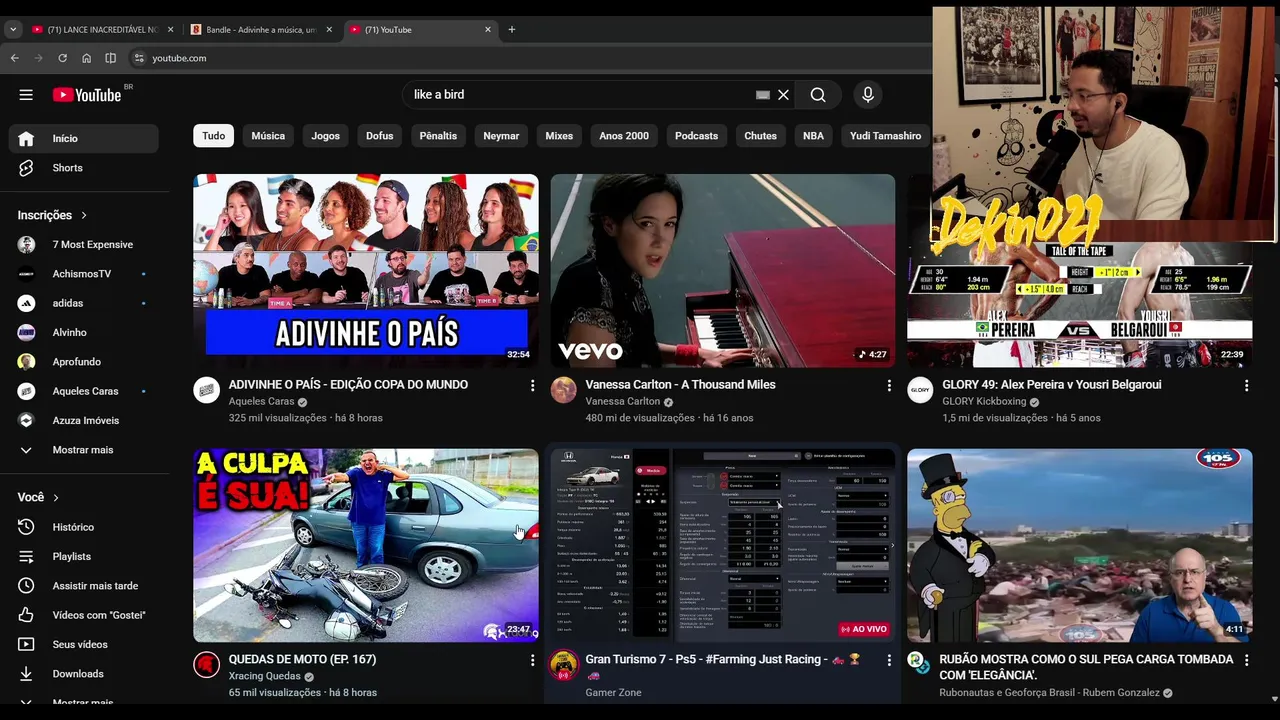Play Gran Turismo 7 live thumbnail

coord(723,545)
